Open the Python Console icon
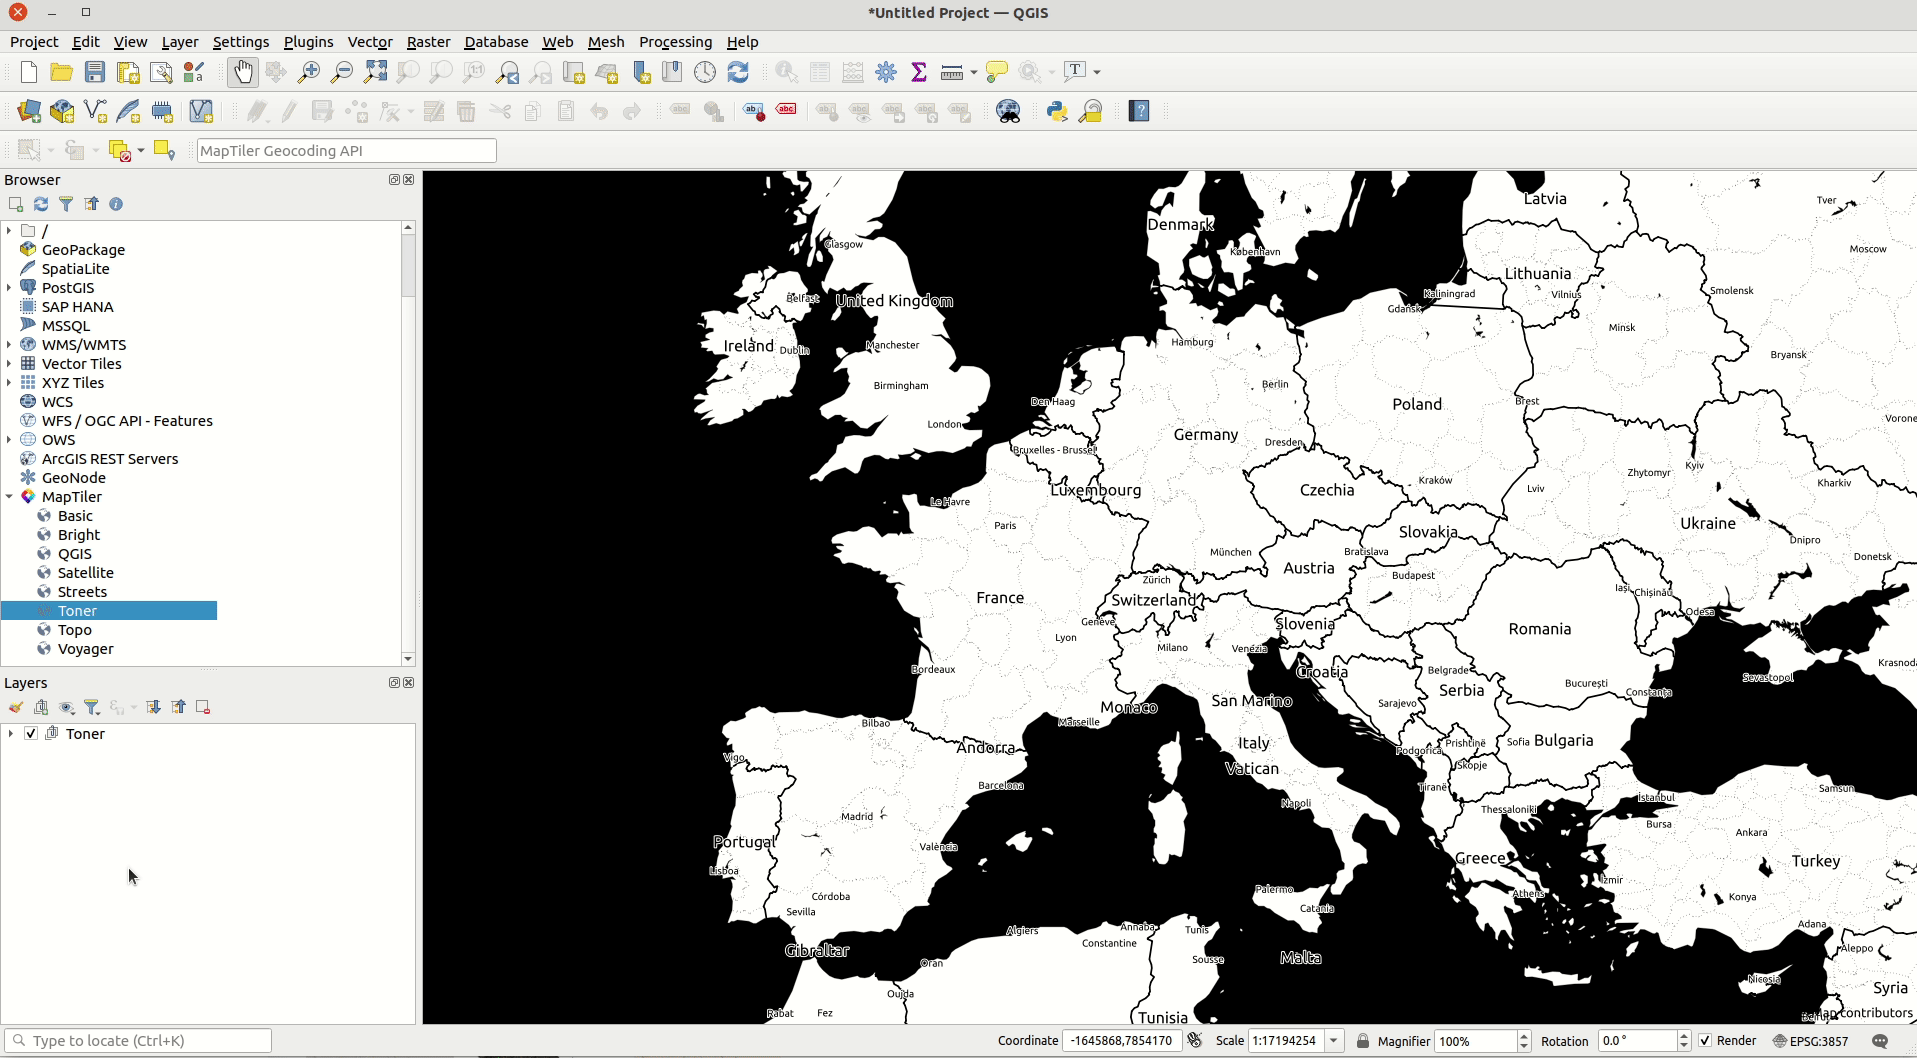The width and height of the screenshot is (1917, 1058). [x=1057, y=111]
